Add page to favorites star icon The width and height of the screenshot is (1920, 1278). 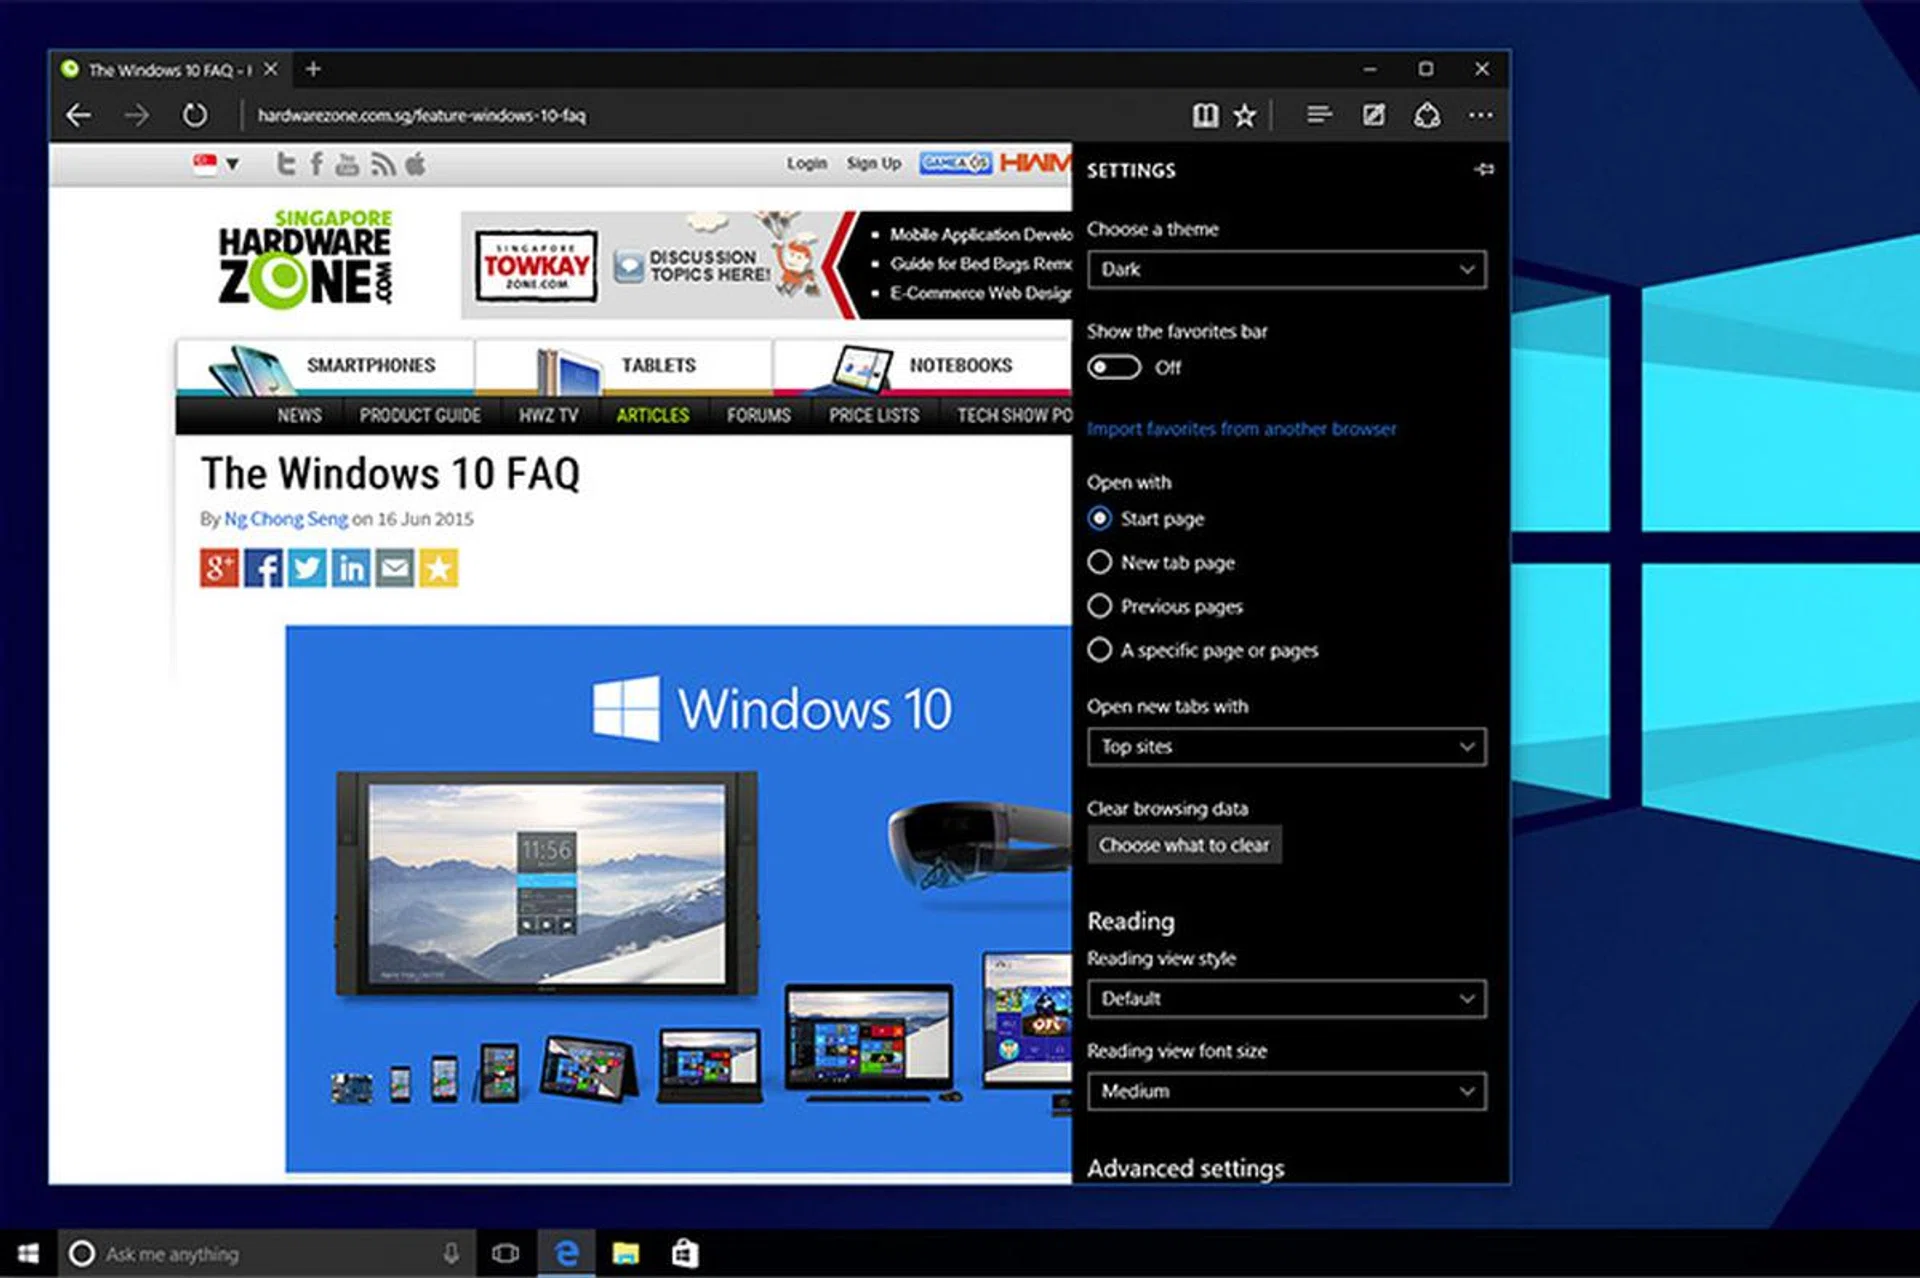(1245, 116)
